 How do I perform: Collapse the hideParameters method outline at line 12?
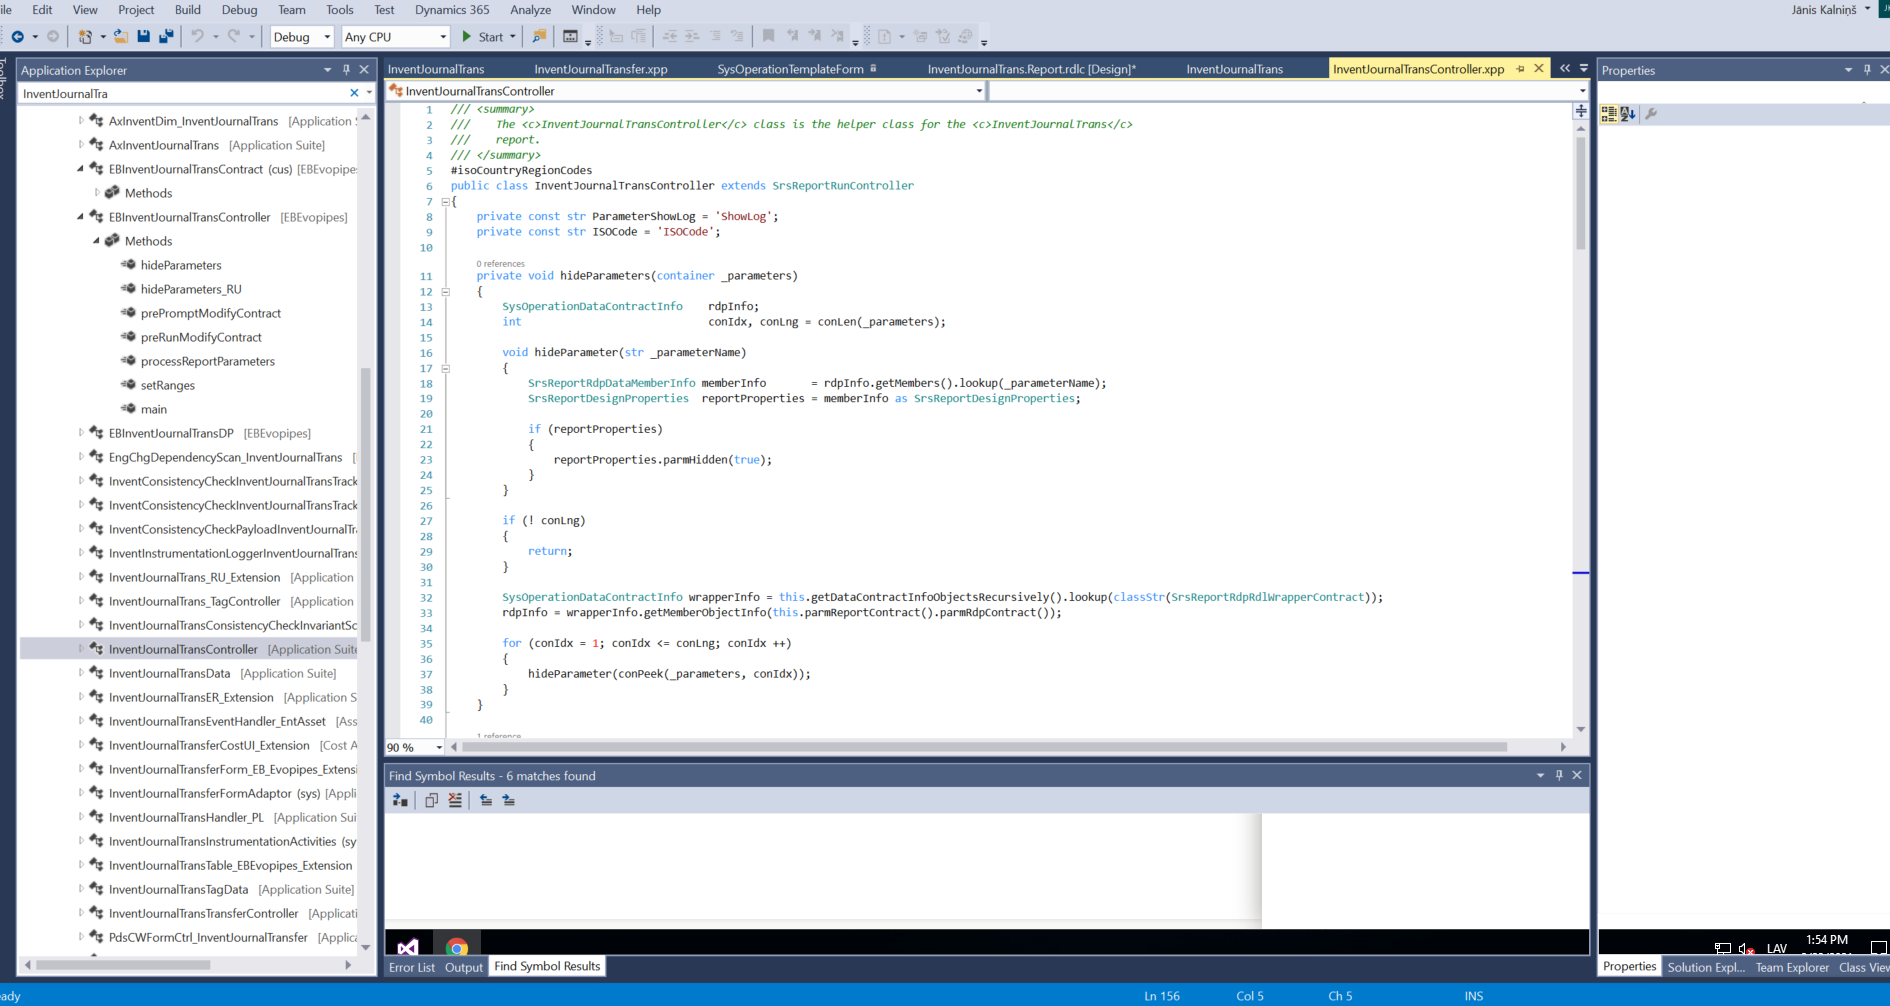[x=446, y=292]
